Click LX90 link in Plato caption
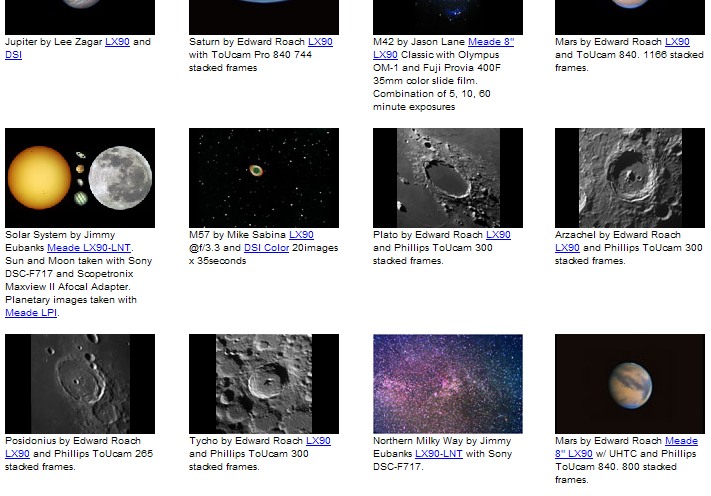This screenshot has width=711, height=496. pyautogui.click(x=498, y=235)
